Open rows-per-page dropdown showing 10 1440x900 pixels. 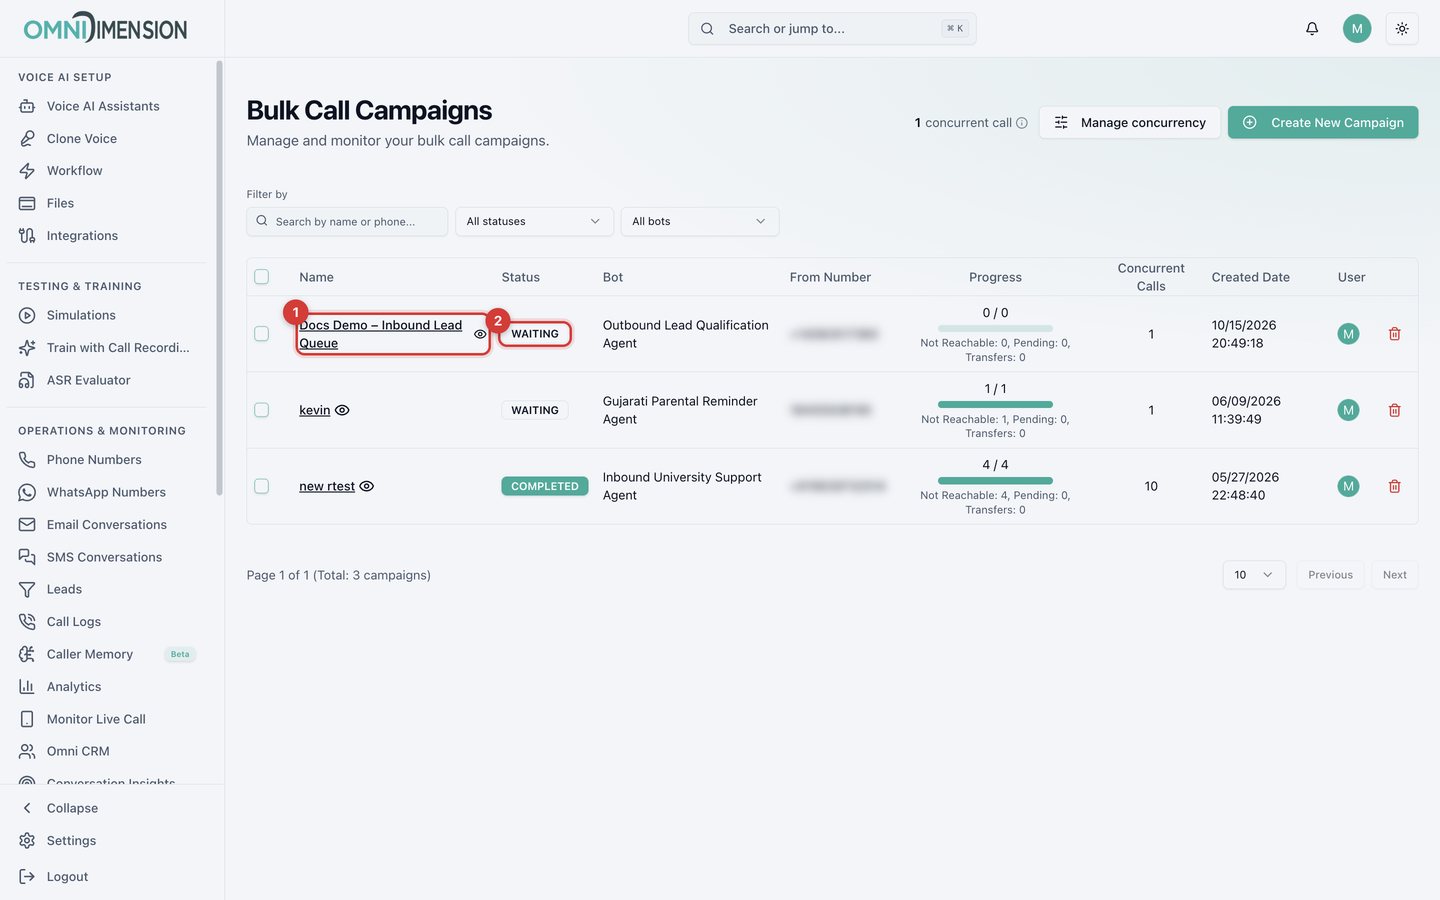(x=1254, y=575)
